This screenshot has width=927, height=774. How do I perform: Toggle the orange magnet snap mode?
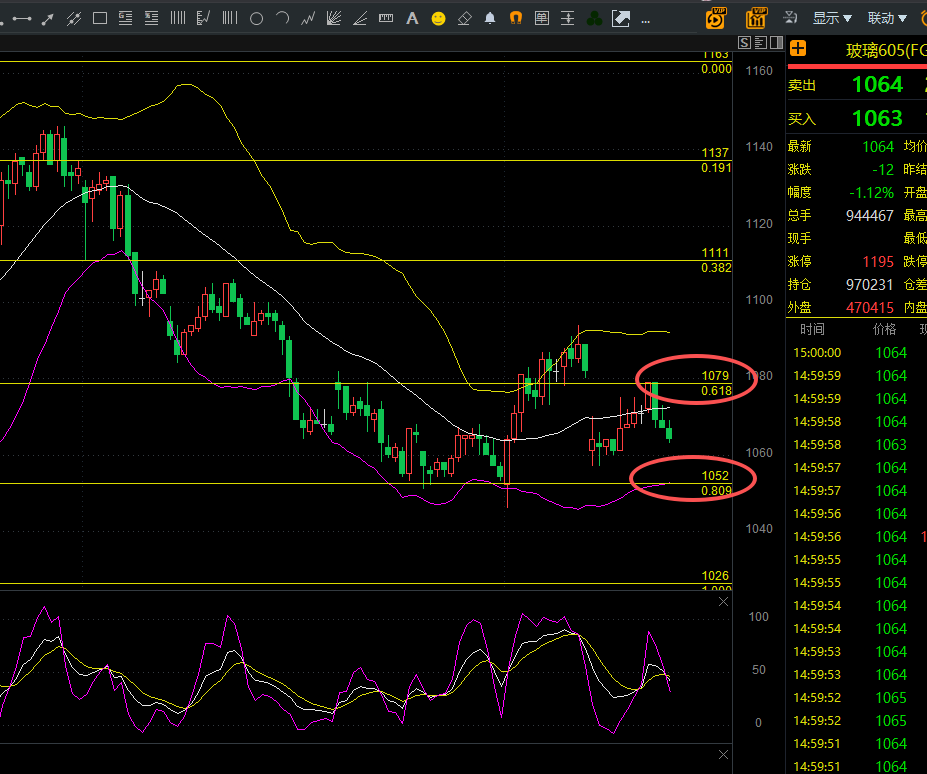coord(516,18)
